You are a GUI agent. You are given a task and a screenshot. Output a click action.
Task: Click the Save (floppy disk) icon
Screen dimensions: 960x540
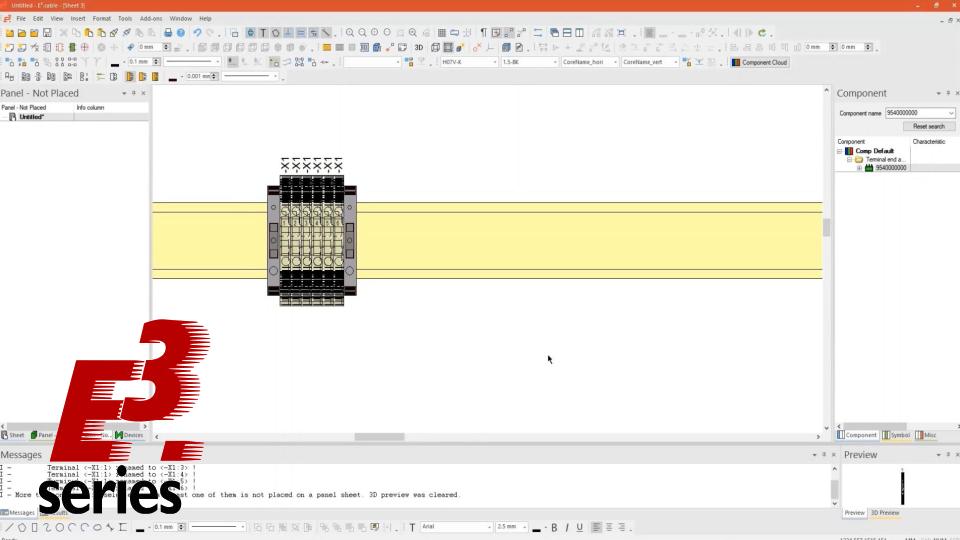coord(47,33)
